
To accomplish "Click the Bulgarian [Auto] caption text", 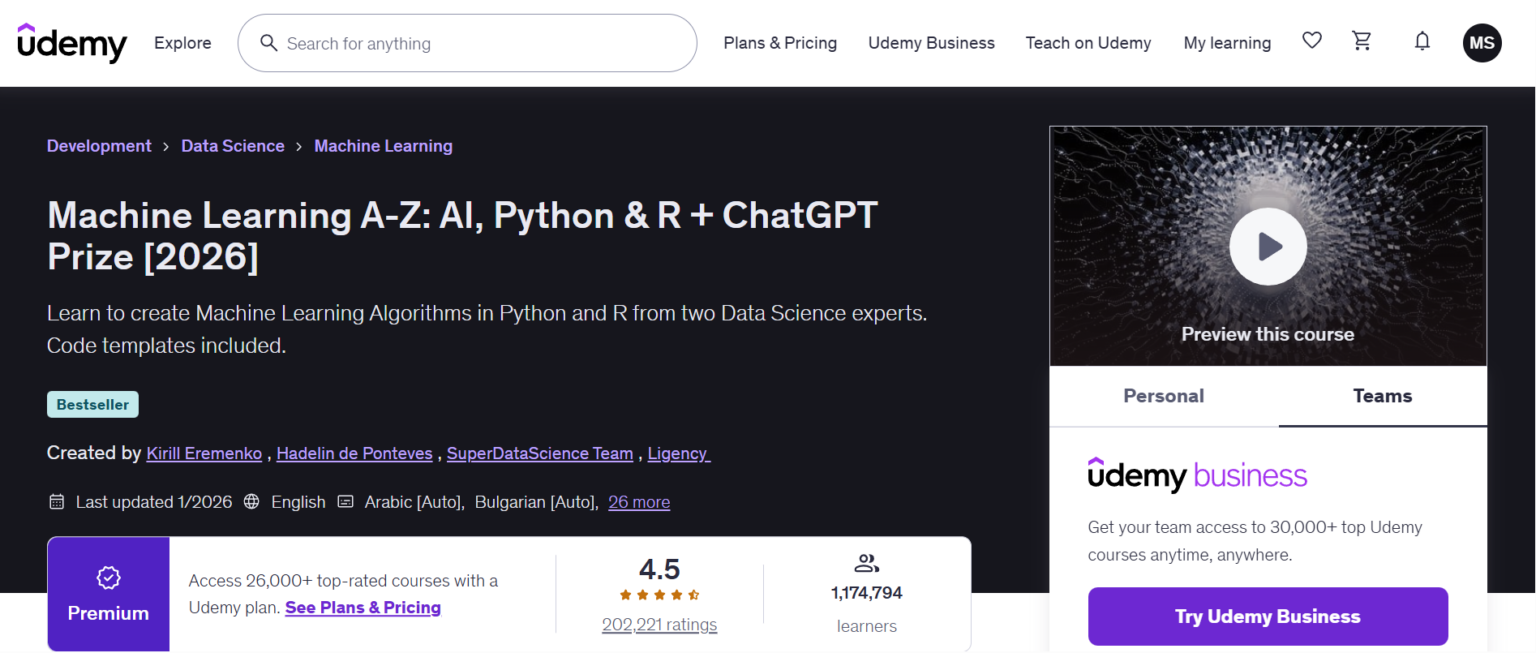I will tap(536, 502).
